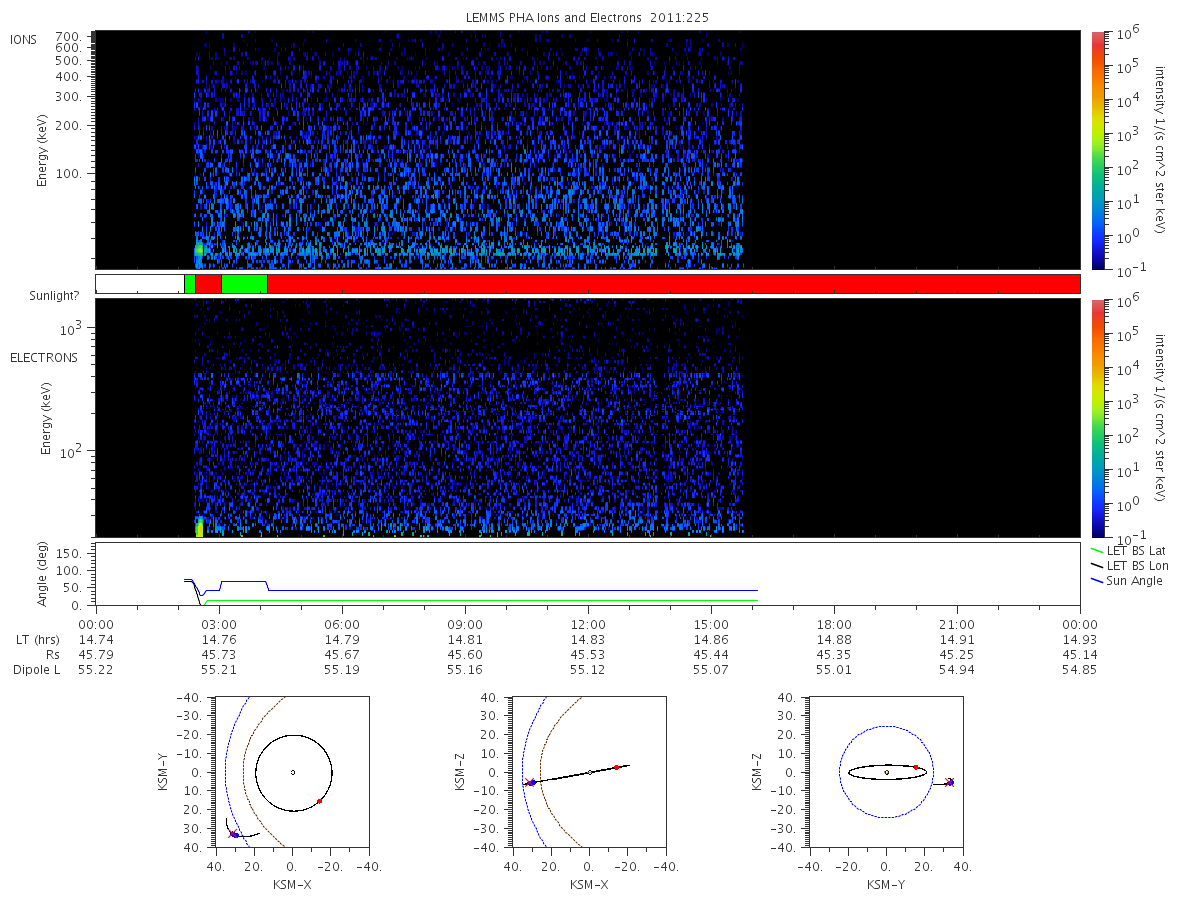This screenshot has height=900, width=1200.
Task: Open the KSM-Y versus KSM-Z orbit plot
Action: tap(886, 772)
